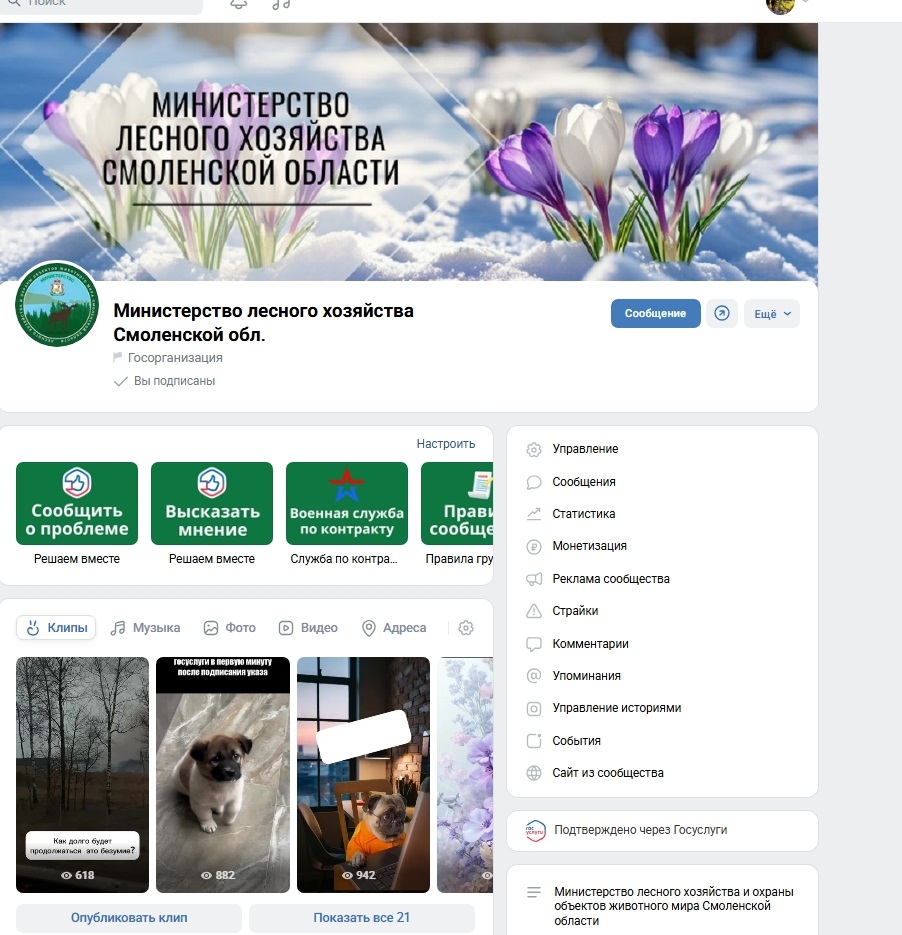Open the notifications bell icon
The width and height of the screenshot is (902, 935).
(x=238, y=4)
